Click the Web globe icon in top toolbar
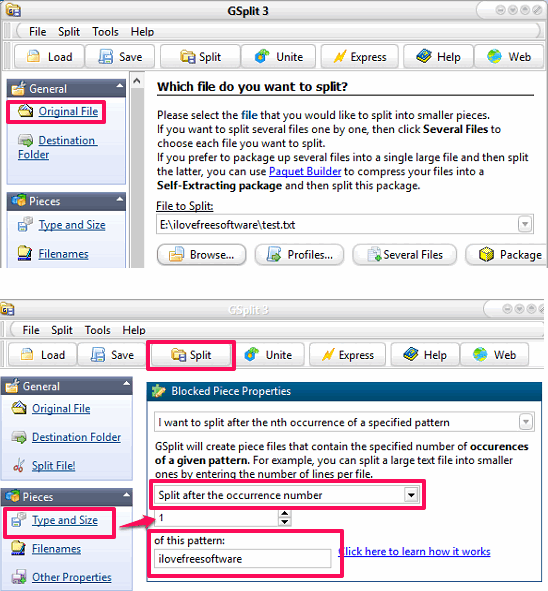This screenshot has height=591, width=548. 494,57
